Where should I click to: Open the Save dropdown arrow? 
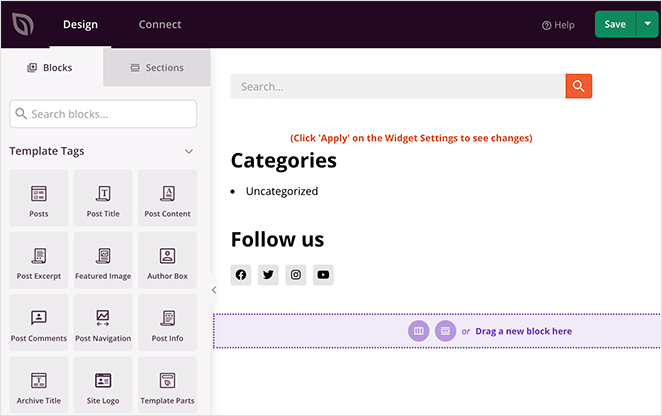(647, 24)
